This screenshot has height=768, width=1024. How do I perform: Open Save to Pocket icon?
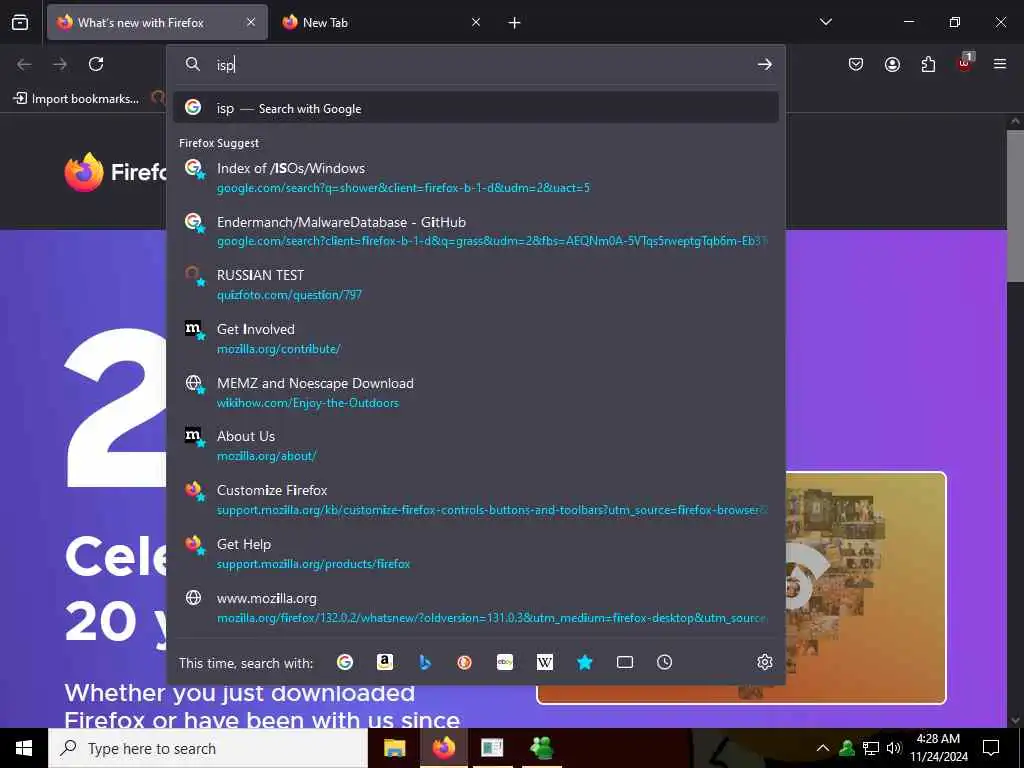[x=856, y=64]
